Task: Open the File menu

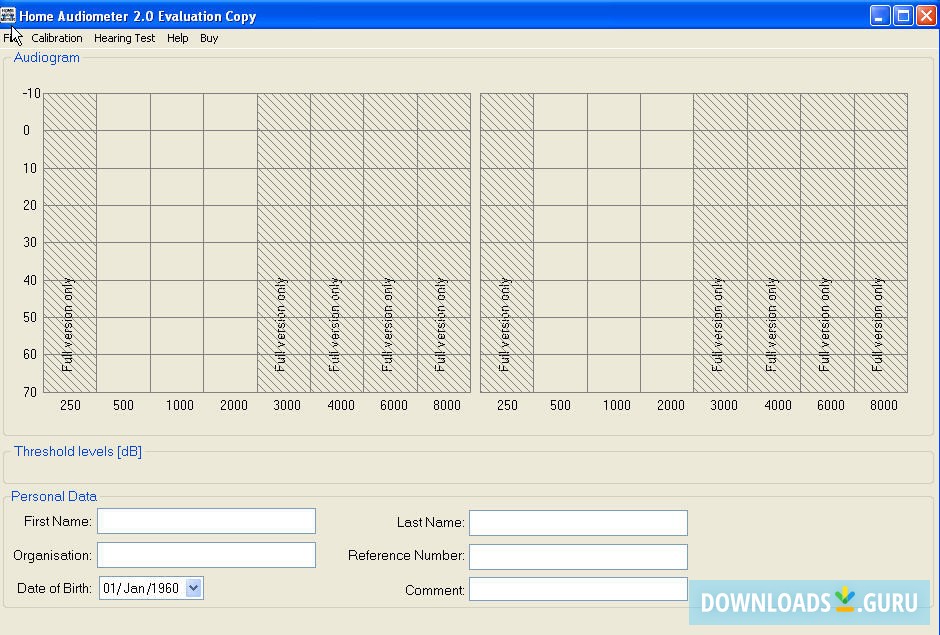Action: click(14, 38)
